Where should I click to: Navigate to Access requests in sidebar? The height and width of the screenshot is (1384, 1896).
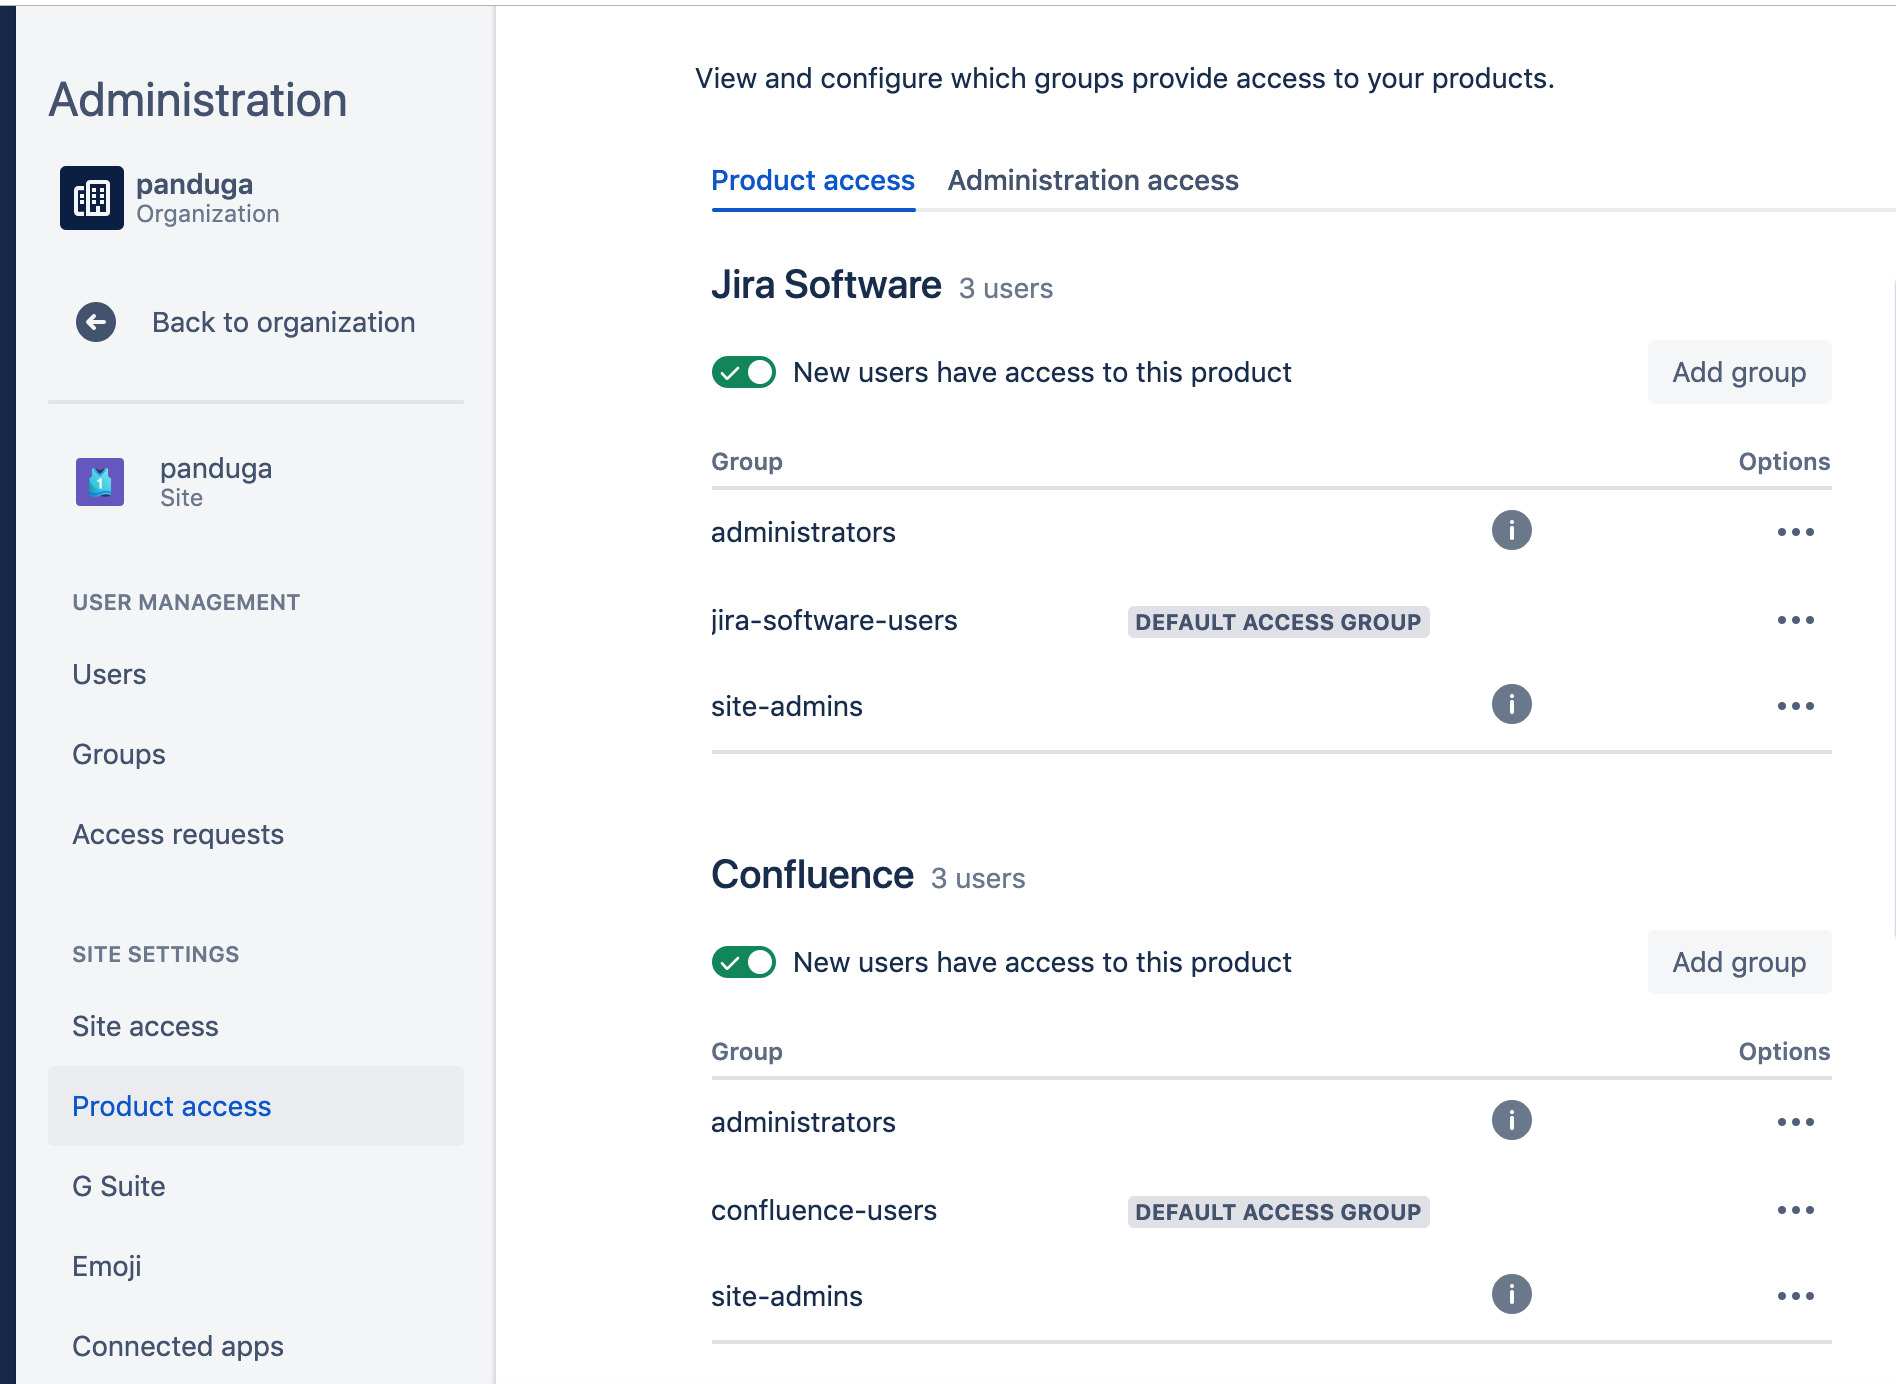[x=178, y=833]
